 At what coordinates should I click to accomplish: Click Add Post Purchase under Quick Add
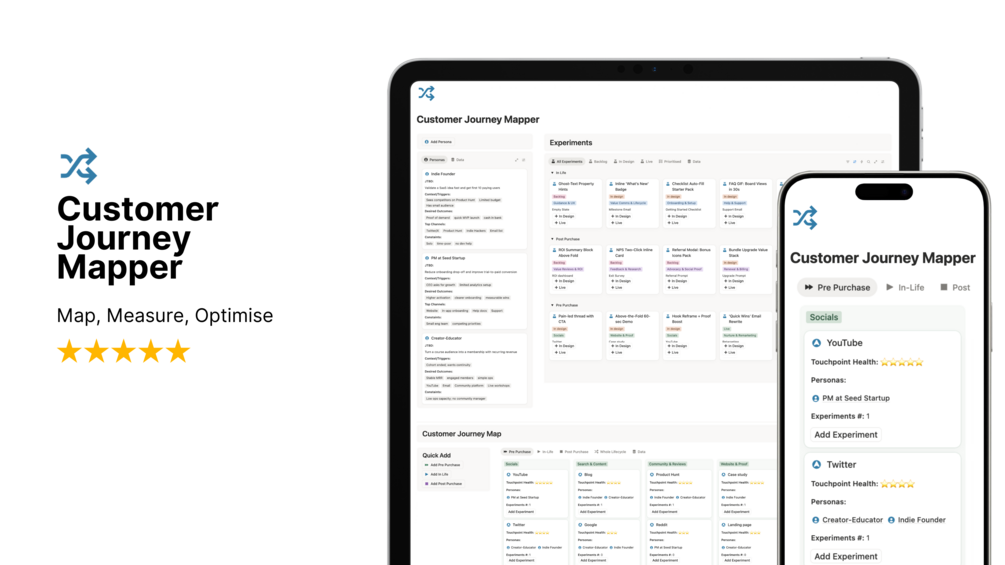(443, 484)
